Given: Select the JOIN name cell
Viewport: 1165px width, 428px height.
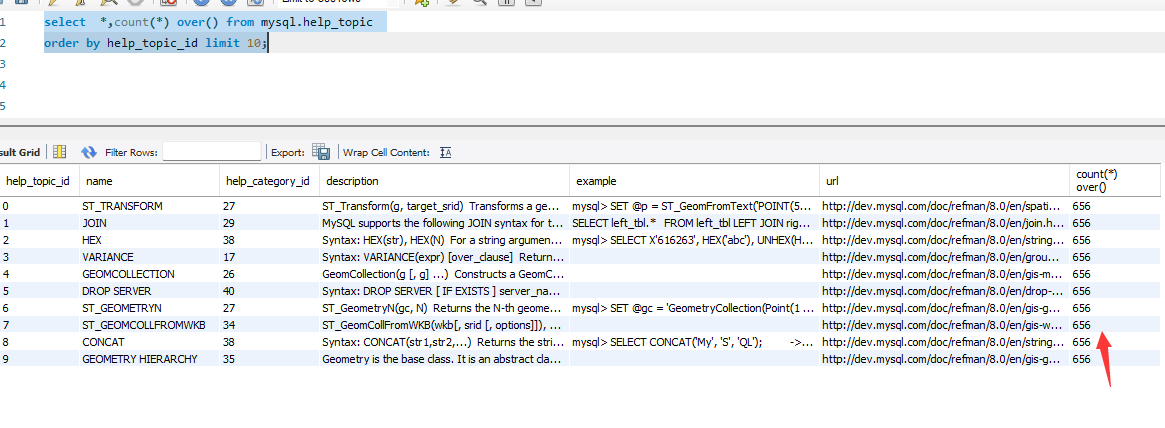Looking at the screenshot, I should (149, 222).
